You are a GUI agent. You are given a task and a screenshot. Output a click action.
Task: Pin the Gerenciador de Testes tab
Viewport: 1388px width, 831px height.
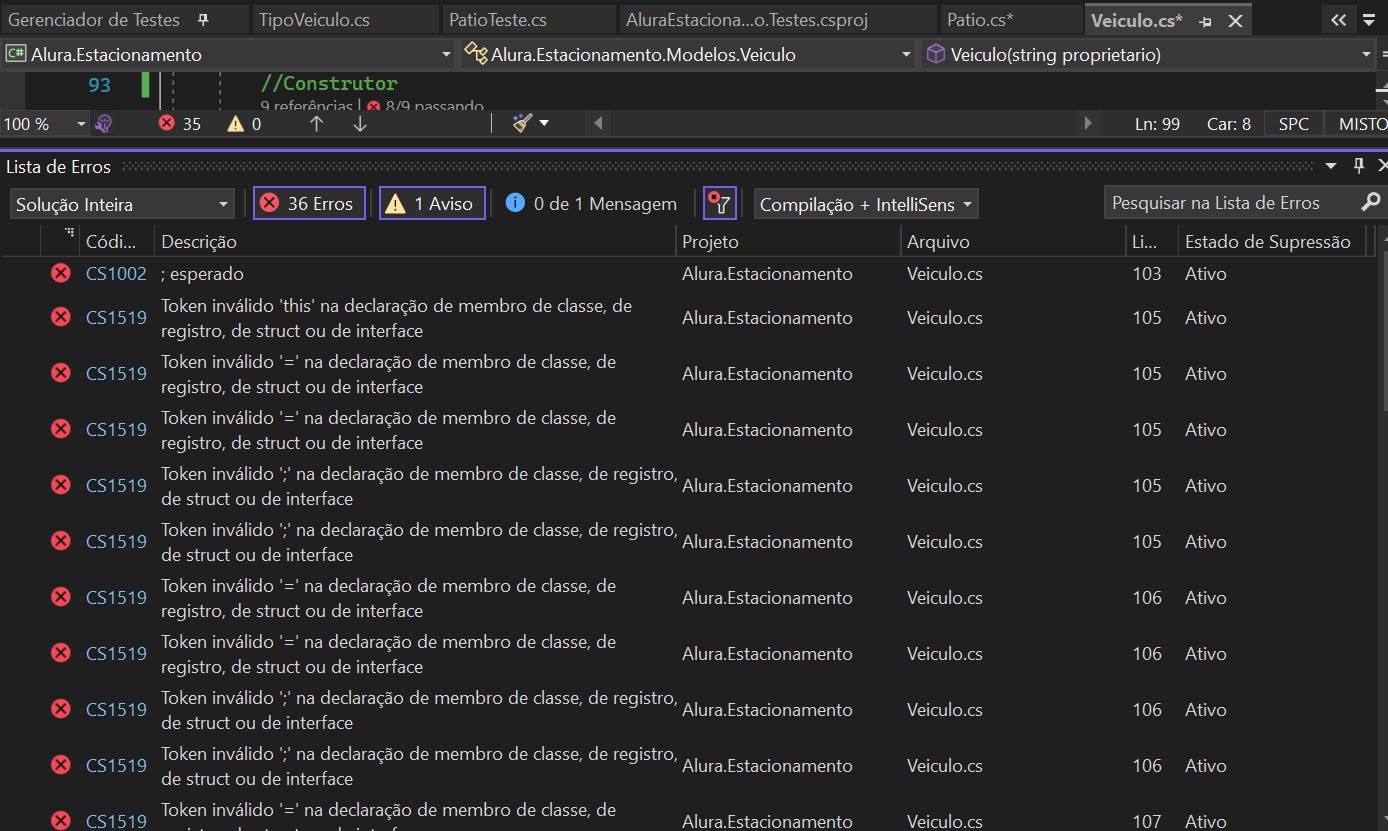tap(204, 20)
